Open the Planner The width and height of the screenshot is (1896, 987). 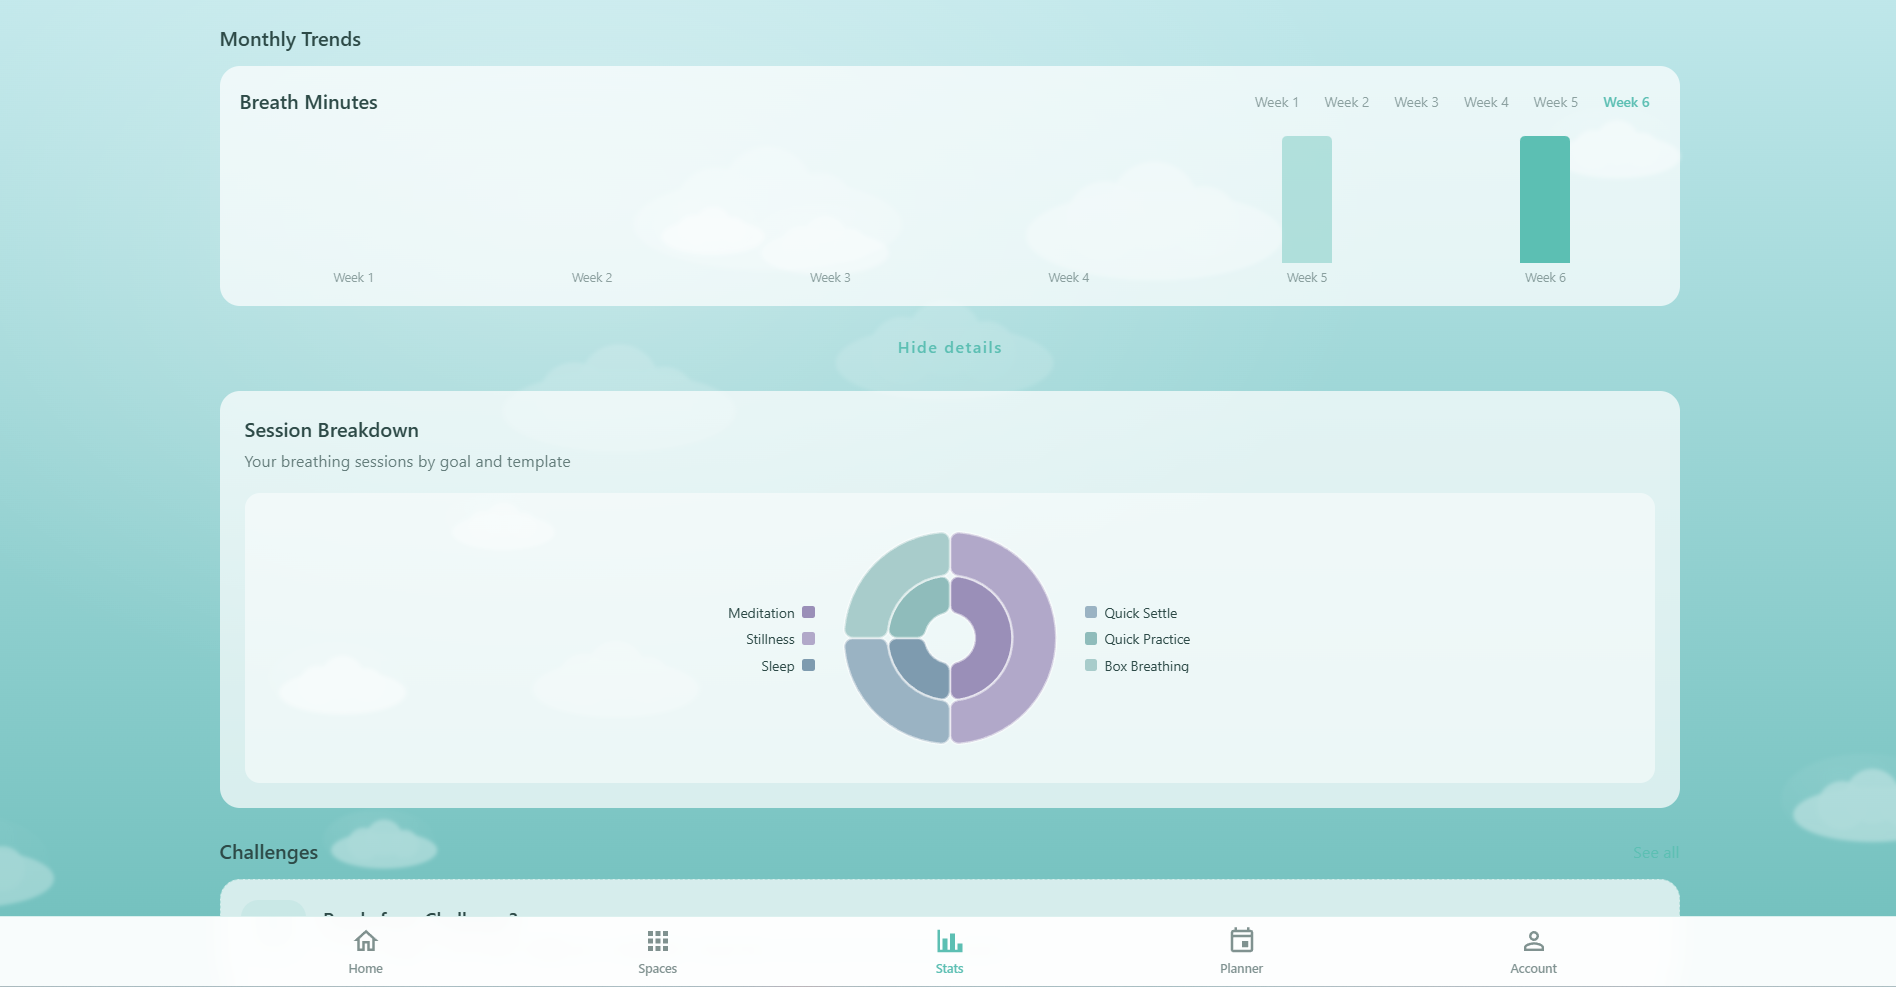(1240, 950)
